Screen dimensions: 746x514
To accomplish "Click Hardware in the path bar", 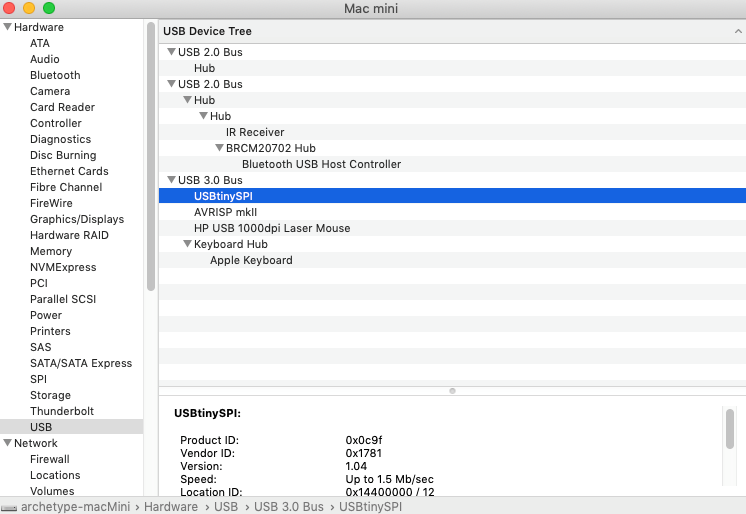I will (171, 507).
